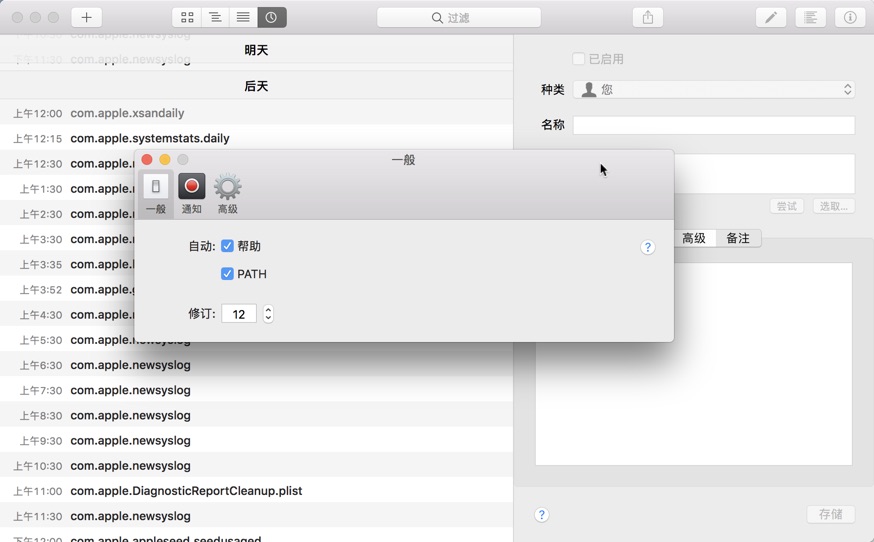
Task: Click the add (+) toolbar button
Action: pos(86,17)
